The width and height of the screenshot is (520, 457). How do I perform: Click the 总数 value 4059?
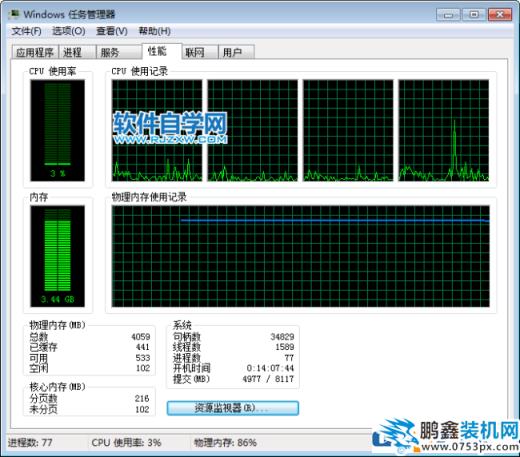point(141,337)
